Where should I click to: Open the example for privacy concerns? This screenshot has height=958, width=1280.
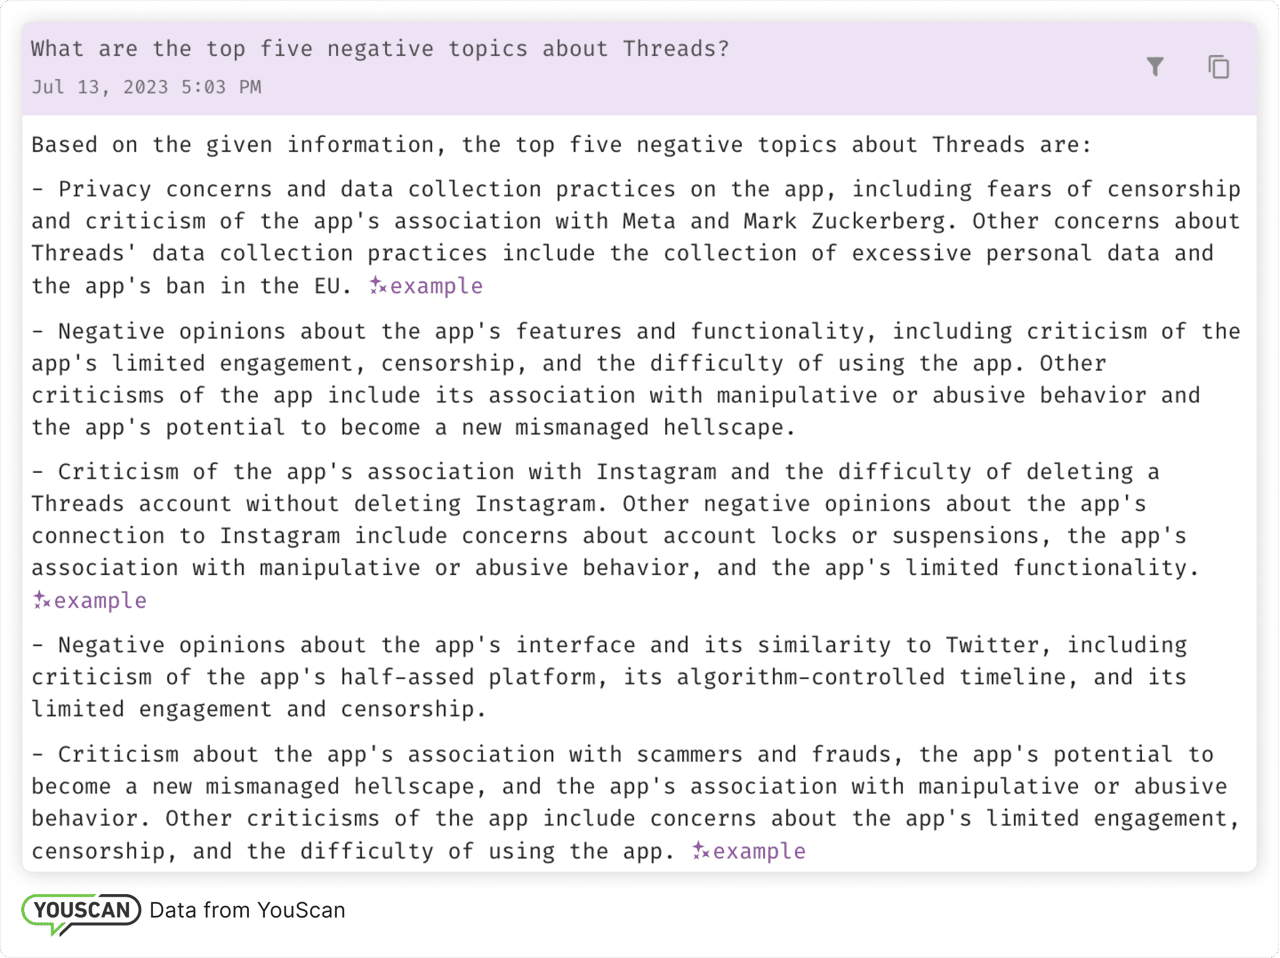click(x=435, y=286)
